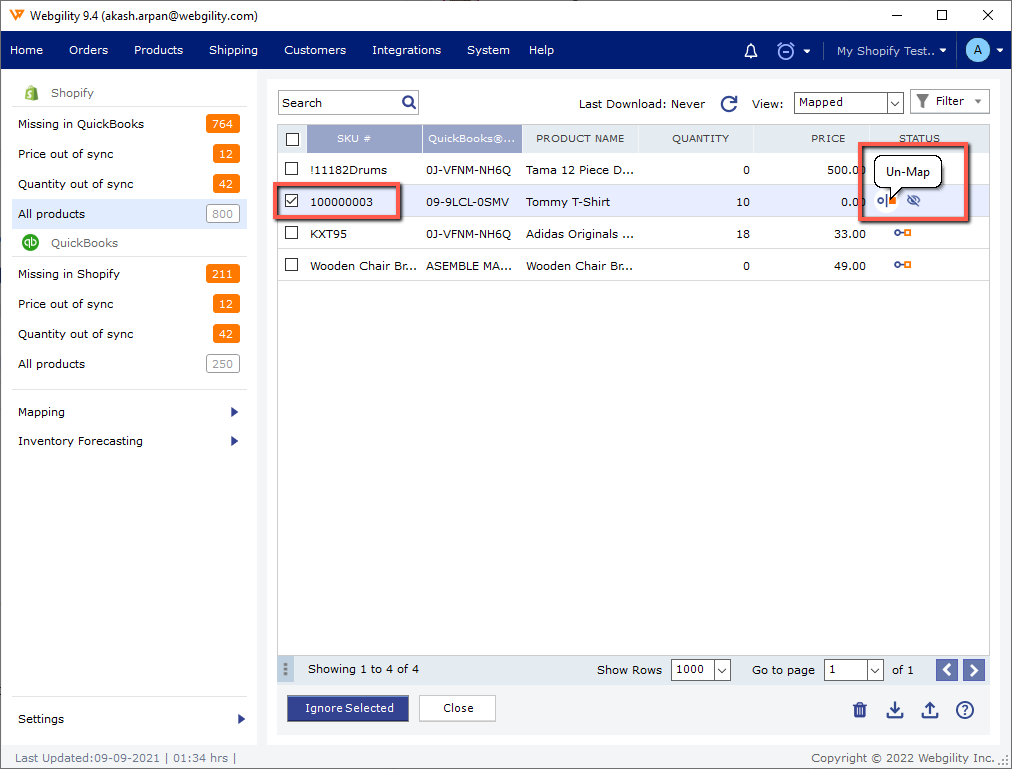The height and width of the screenshot is (769, 1012).
Task: Click the QuickBooks logo icon in sidebar
Action: click(x=31, y=243)
